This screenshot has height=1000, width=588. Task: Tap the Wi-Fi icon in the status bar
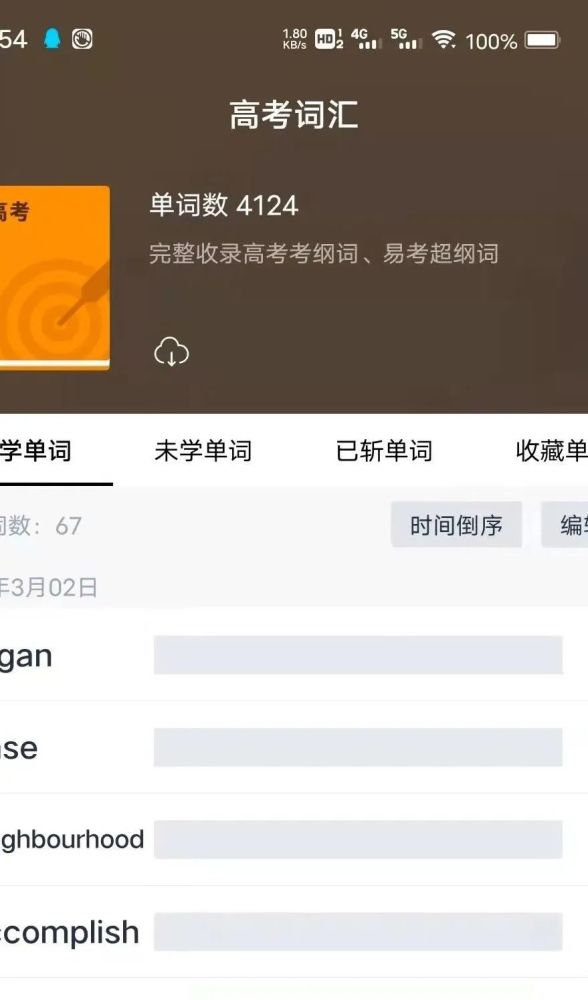point(444,40)
